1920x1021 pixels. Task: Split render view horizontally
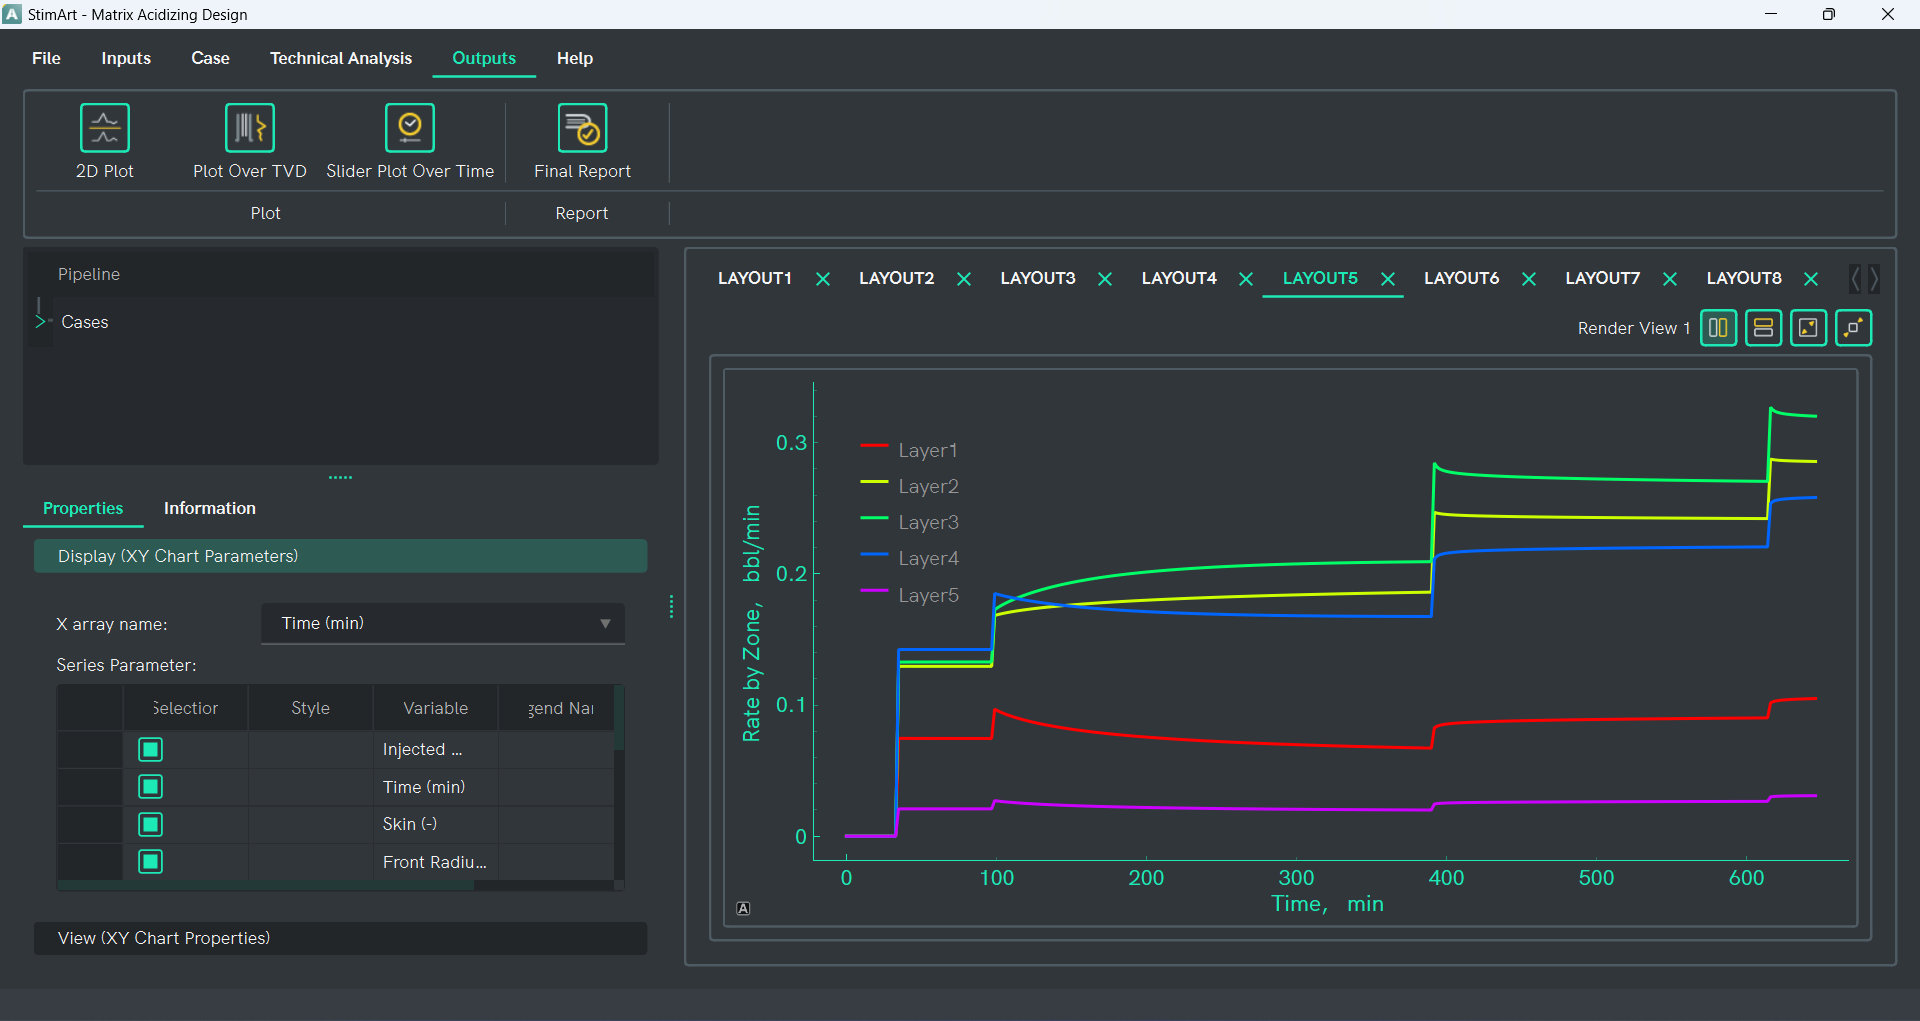click(x=1763, y=328)
